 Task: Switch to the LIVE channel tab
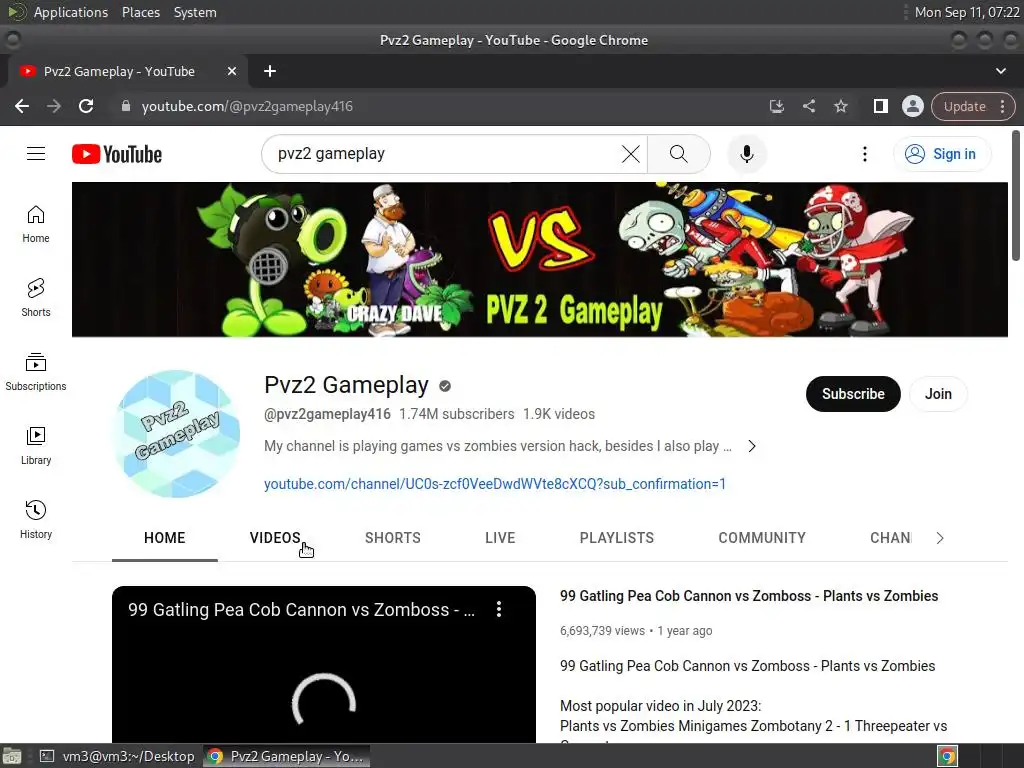point(500,538)
